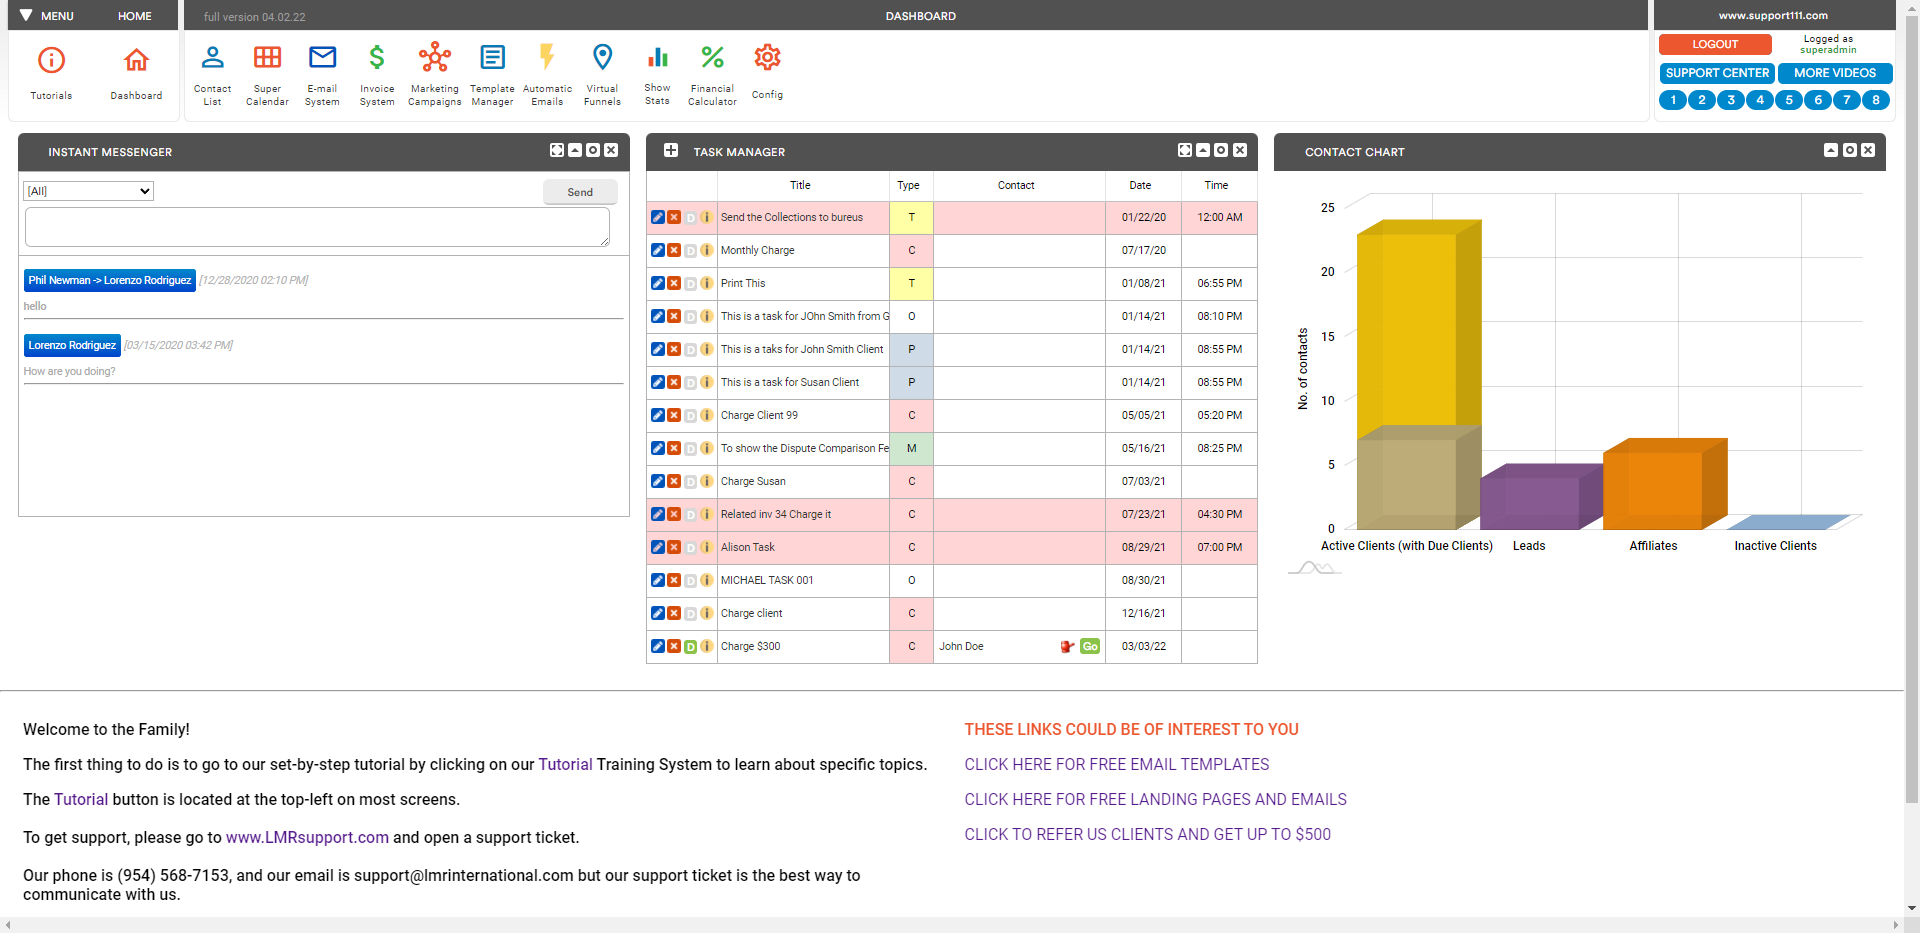Click the HOME menu item
This screenshot has width=1920, height=933.
tap(135, 16)
